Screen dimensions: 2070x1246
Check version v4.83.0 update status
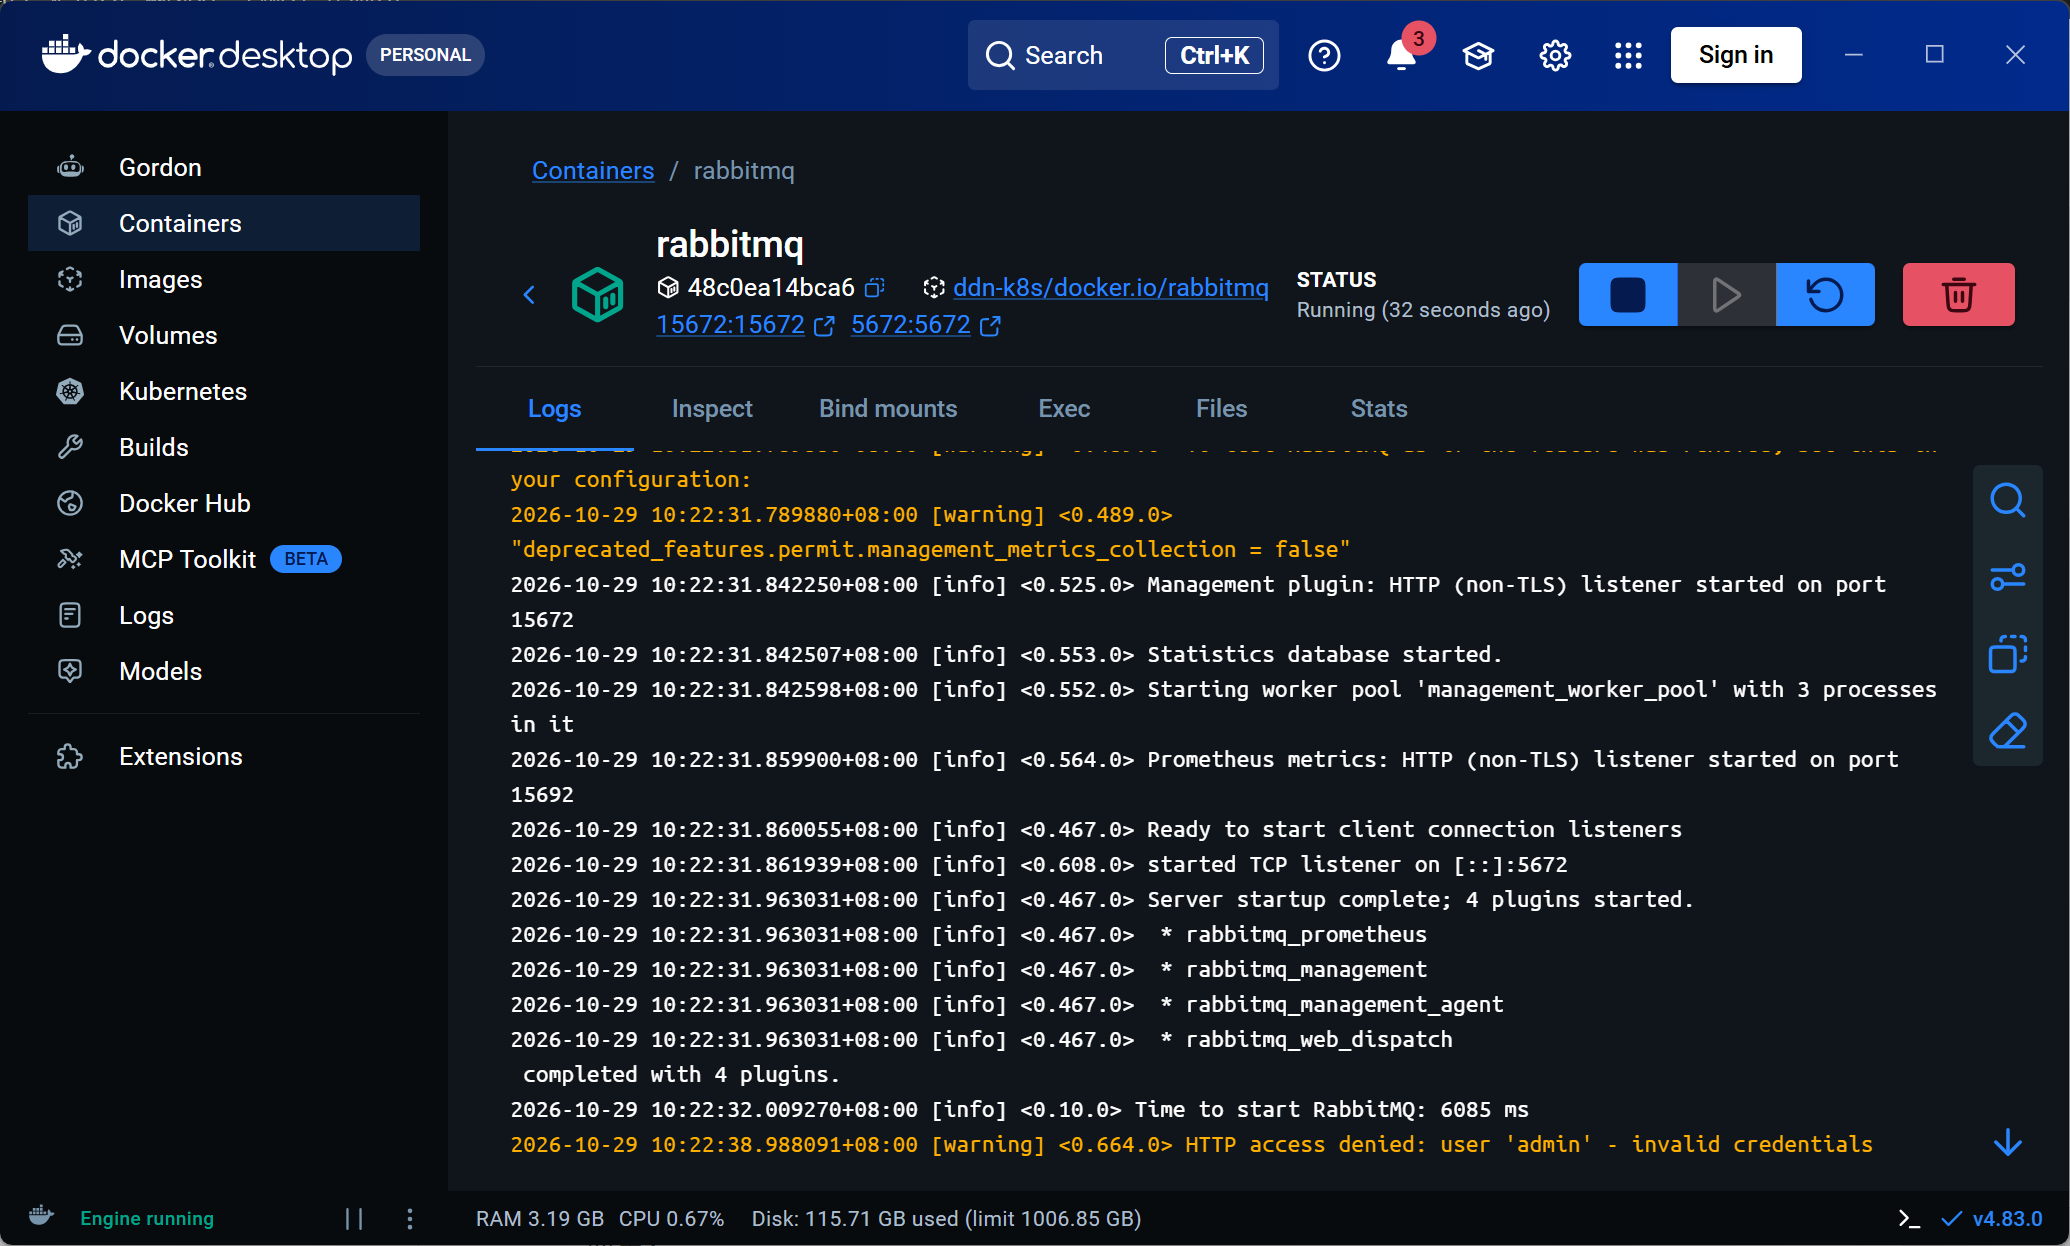point(1992,1218)
